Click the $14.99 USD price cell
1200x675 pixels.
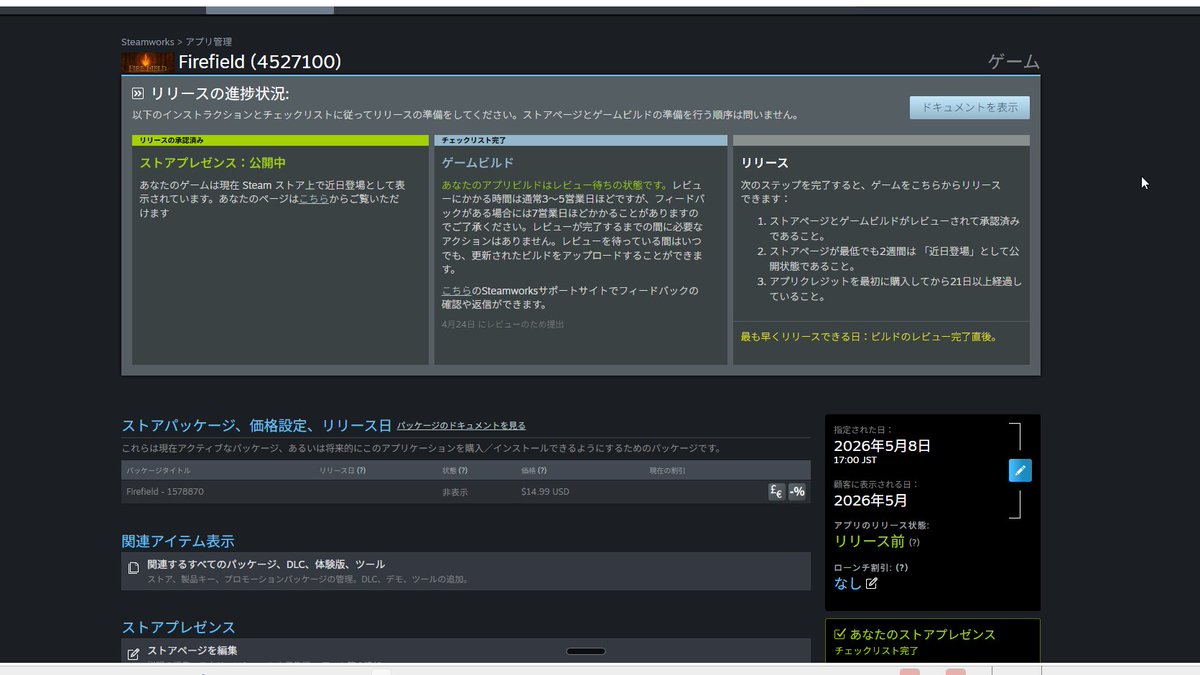pyautogui.click(x=545, y=492)
